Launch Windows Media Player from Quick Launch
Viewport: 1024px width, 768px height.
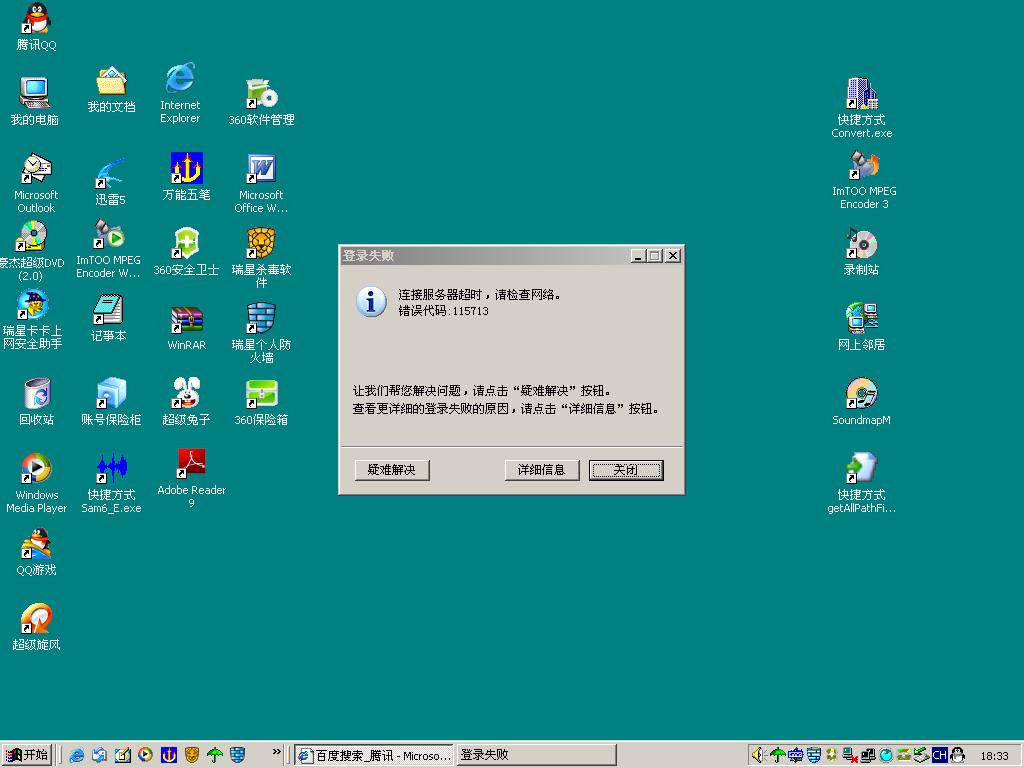(145, 755)
